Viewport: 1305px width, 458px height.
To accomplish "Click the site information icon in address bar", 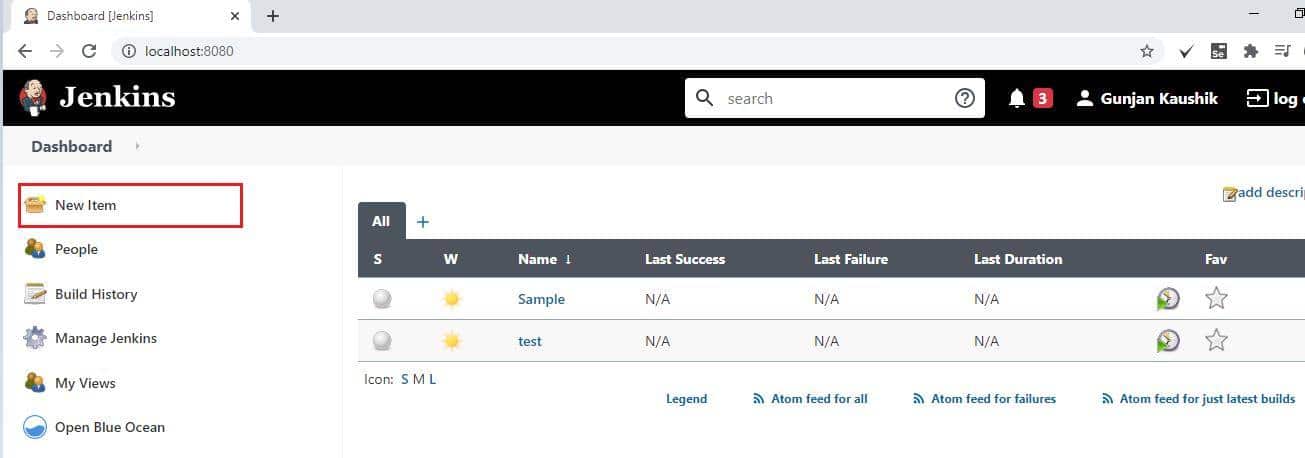I will 127,50.
